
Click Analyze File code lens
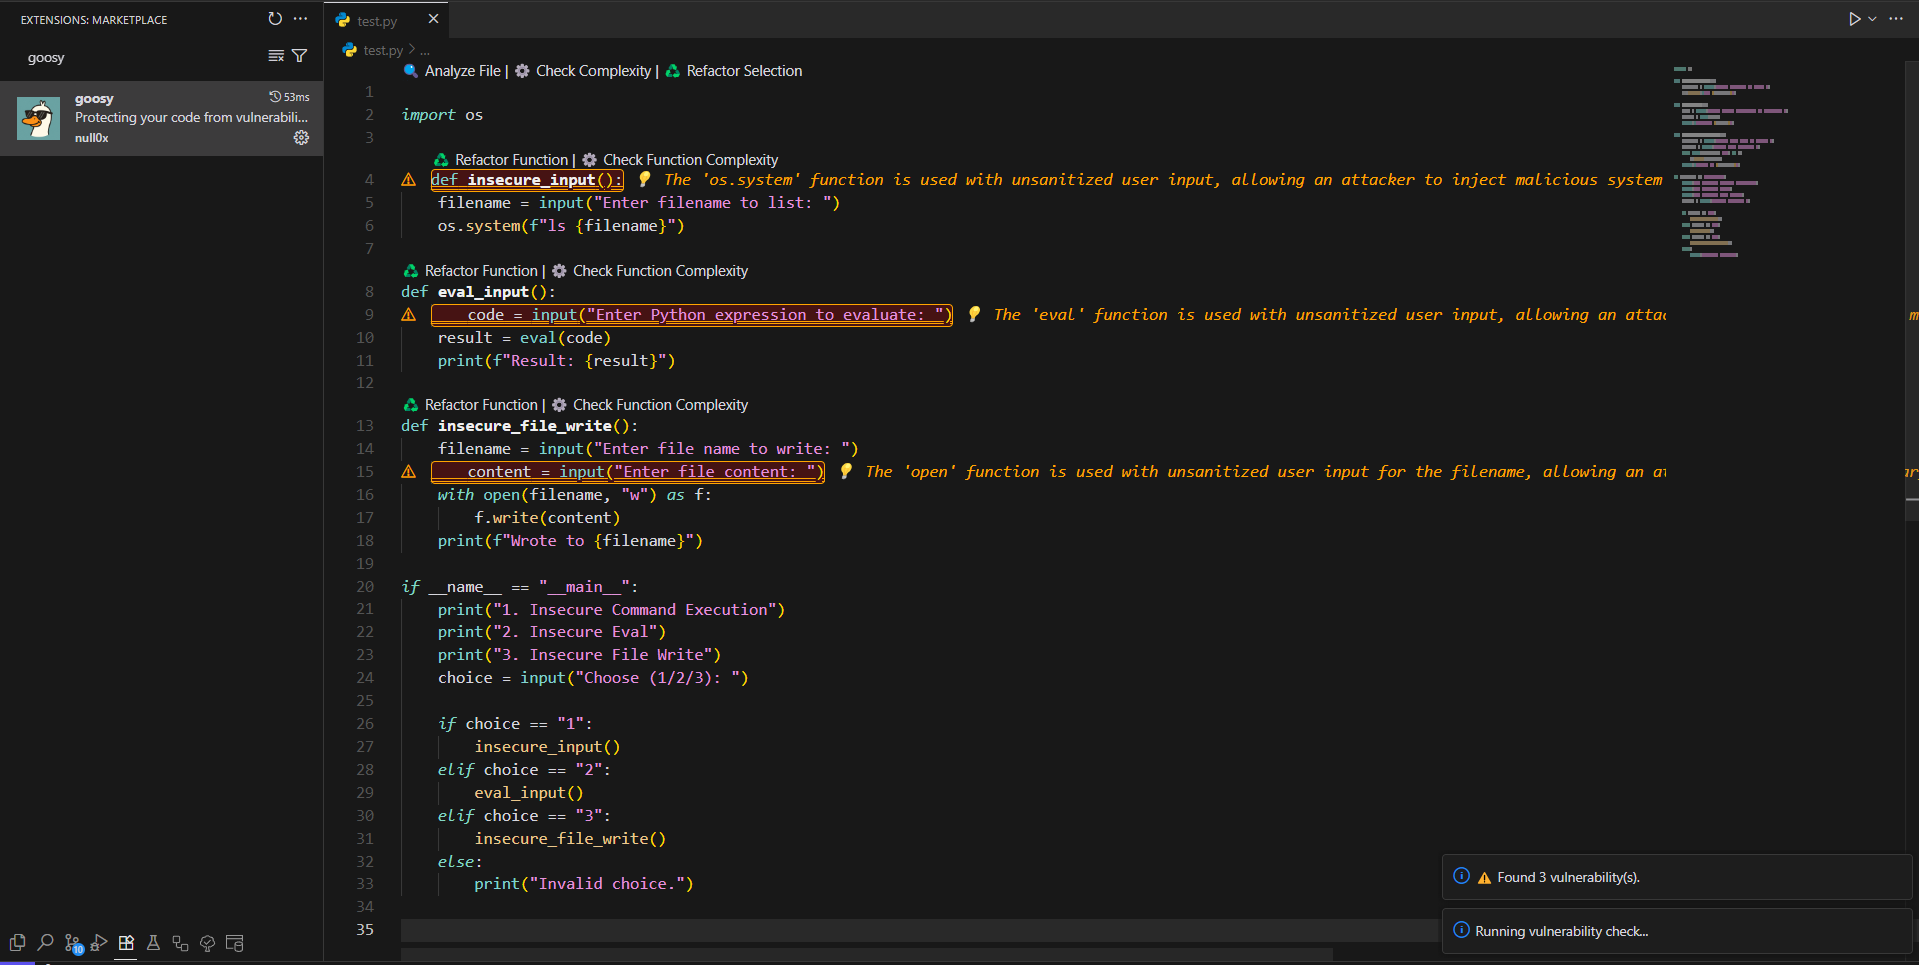click(x=452, y=71)
